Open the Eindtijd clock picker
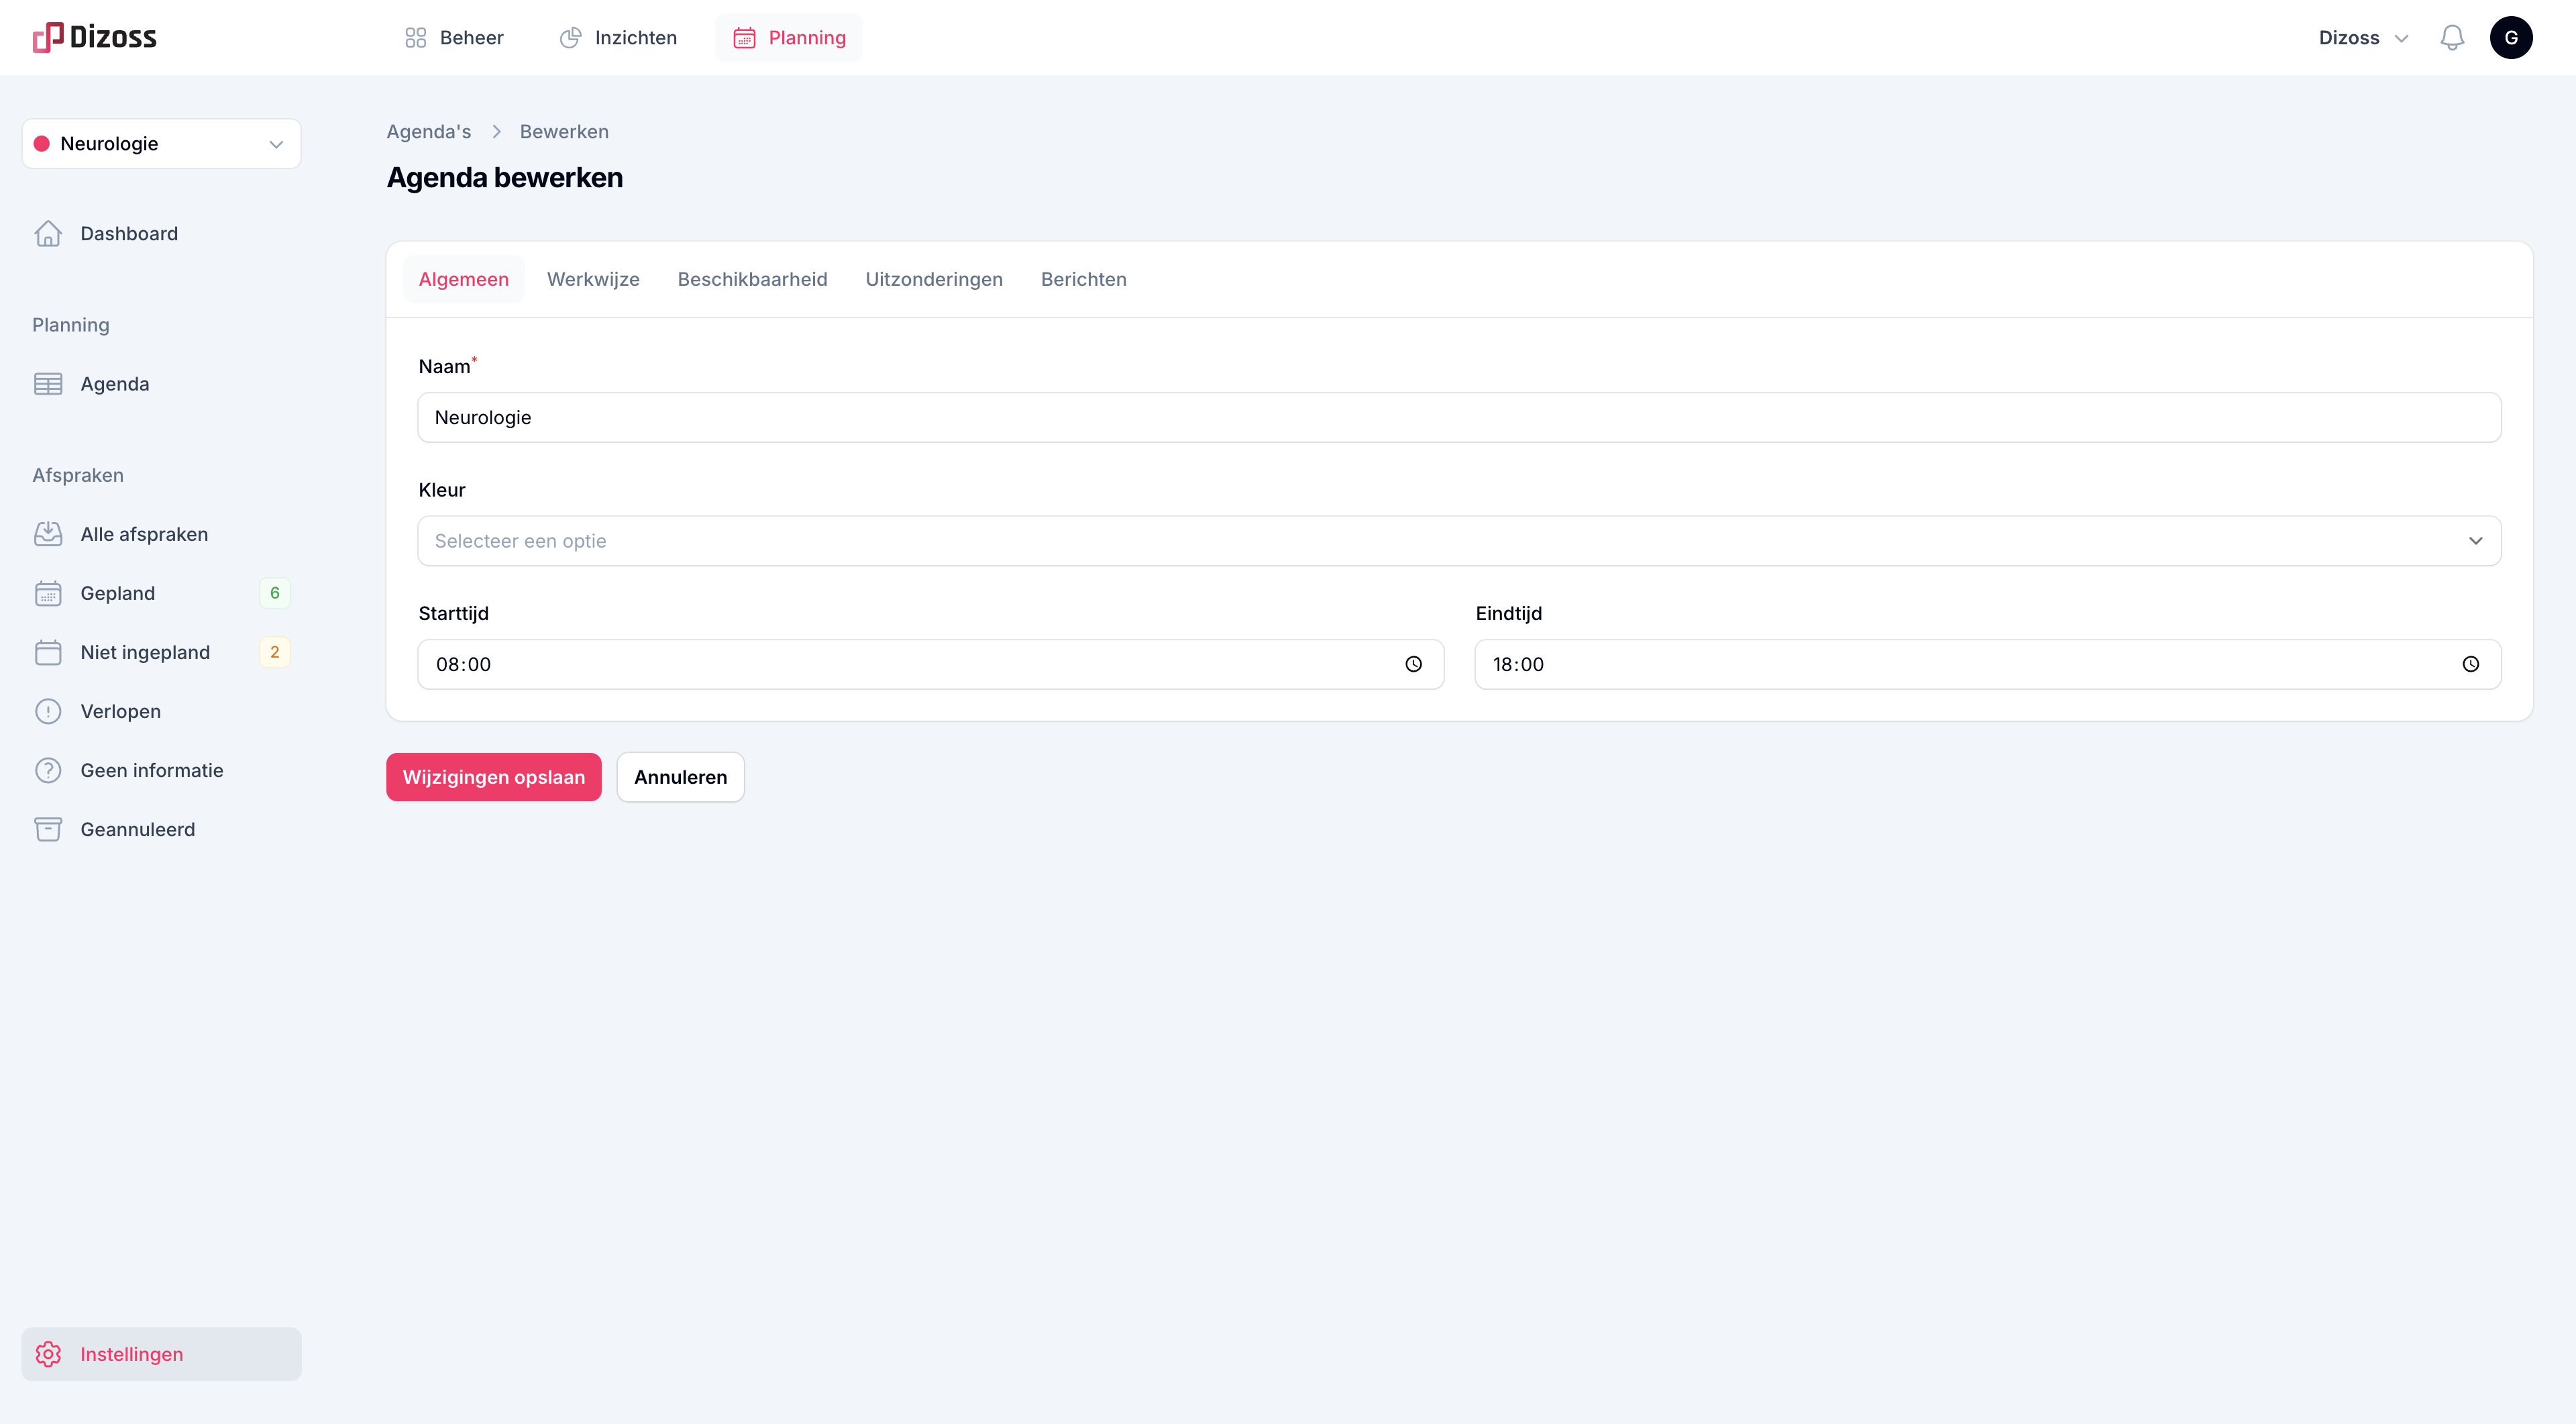The height and width of the screenshot is (1424, 2576). [x=2470, y=664]
